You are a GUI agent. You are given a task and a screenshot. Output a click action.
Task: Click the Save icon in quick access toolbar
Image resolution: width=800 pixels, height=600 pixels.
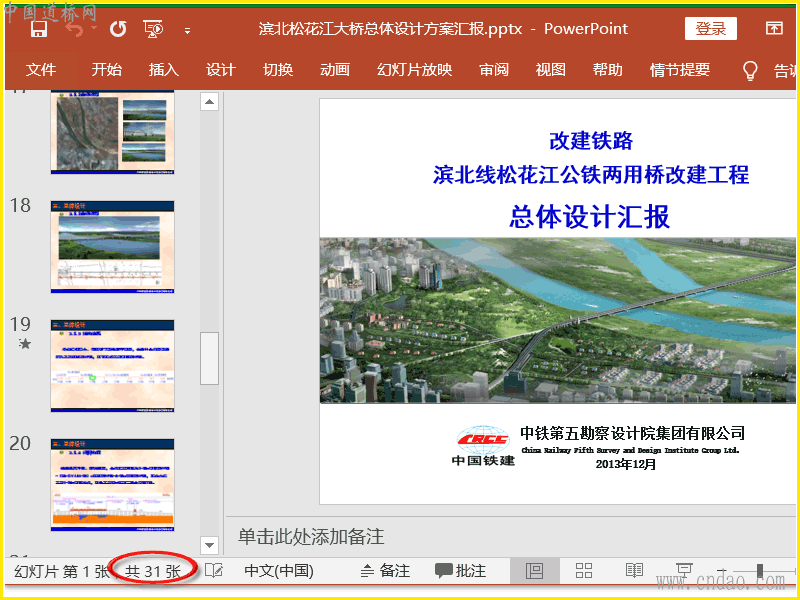pyautogui.click(x=39, y=29)
